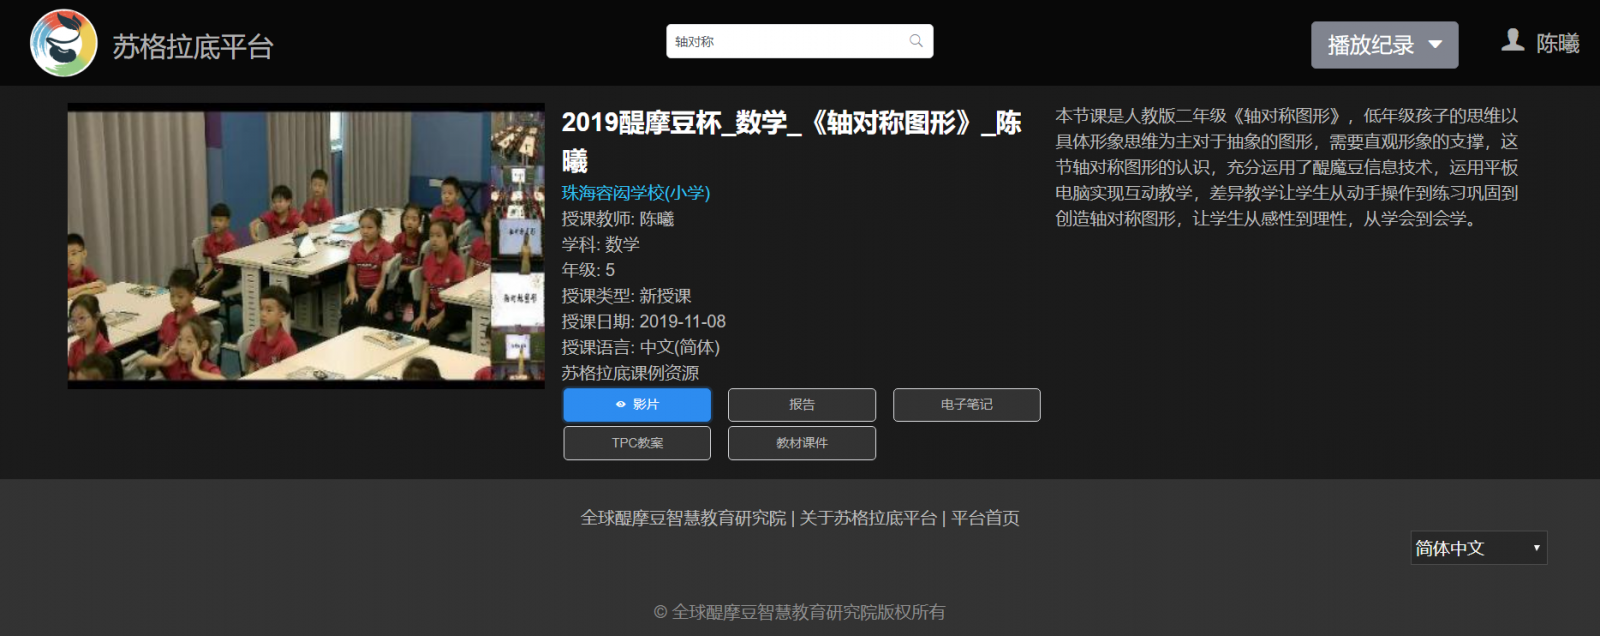Select the 教材课件 button
This screenshot has width=1600, height=636.
pos(801,443)
